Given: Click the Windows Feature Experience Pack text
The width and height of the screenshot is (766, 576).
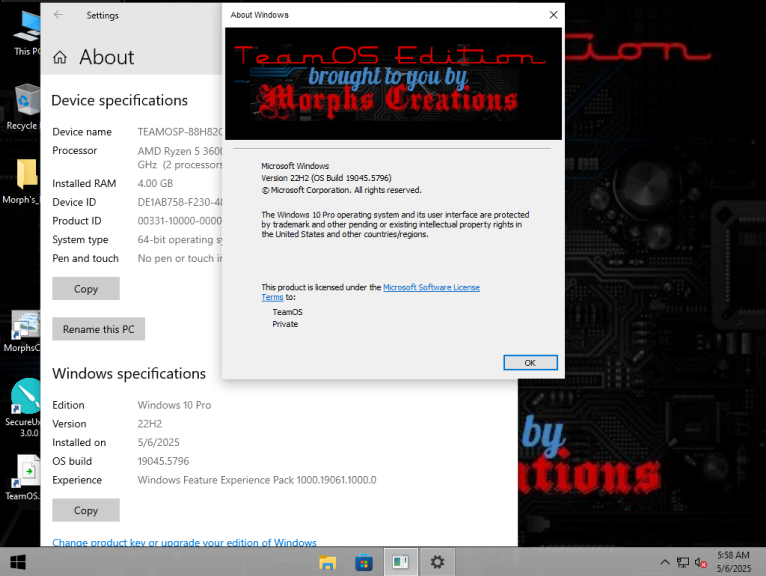Looking at the screenshot, I should pyautogui.click(x=257, y=480).
